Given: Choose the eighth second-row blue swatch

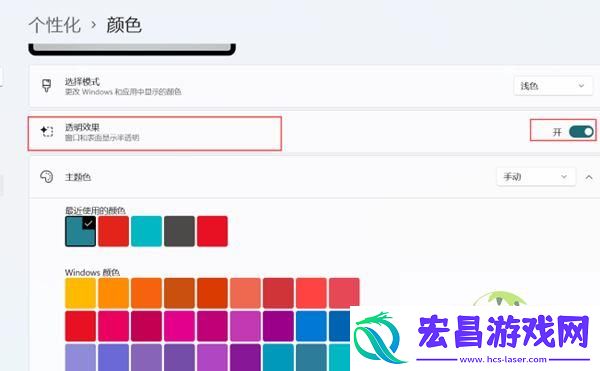Looking at the screenshot, I should tap(311, 326).
